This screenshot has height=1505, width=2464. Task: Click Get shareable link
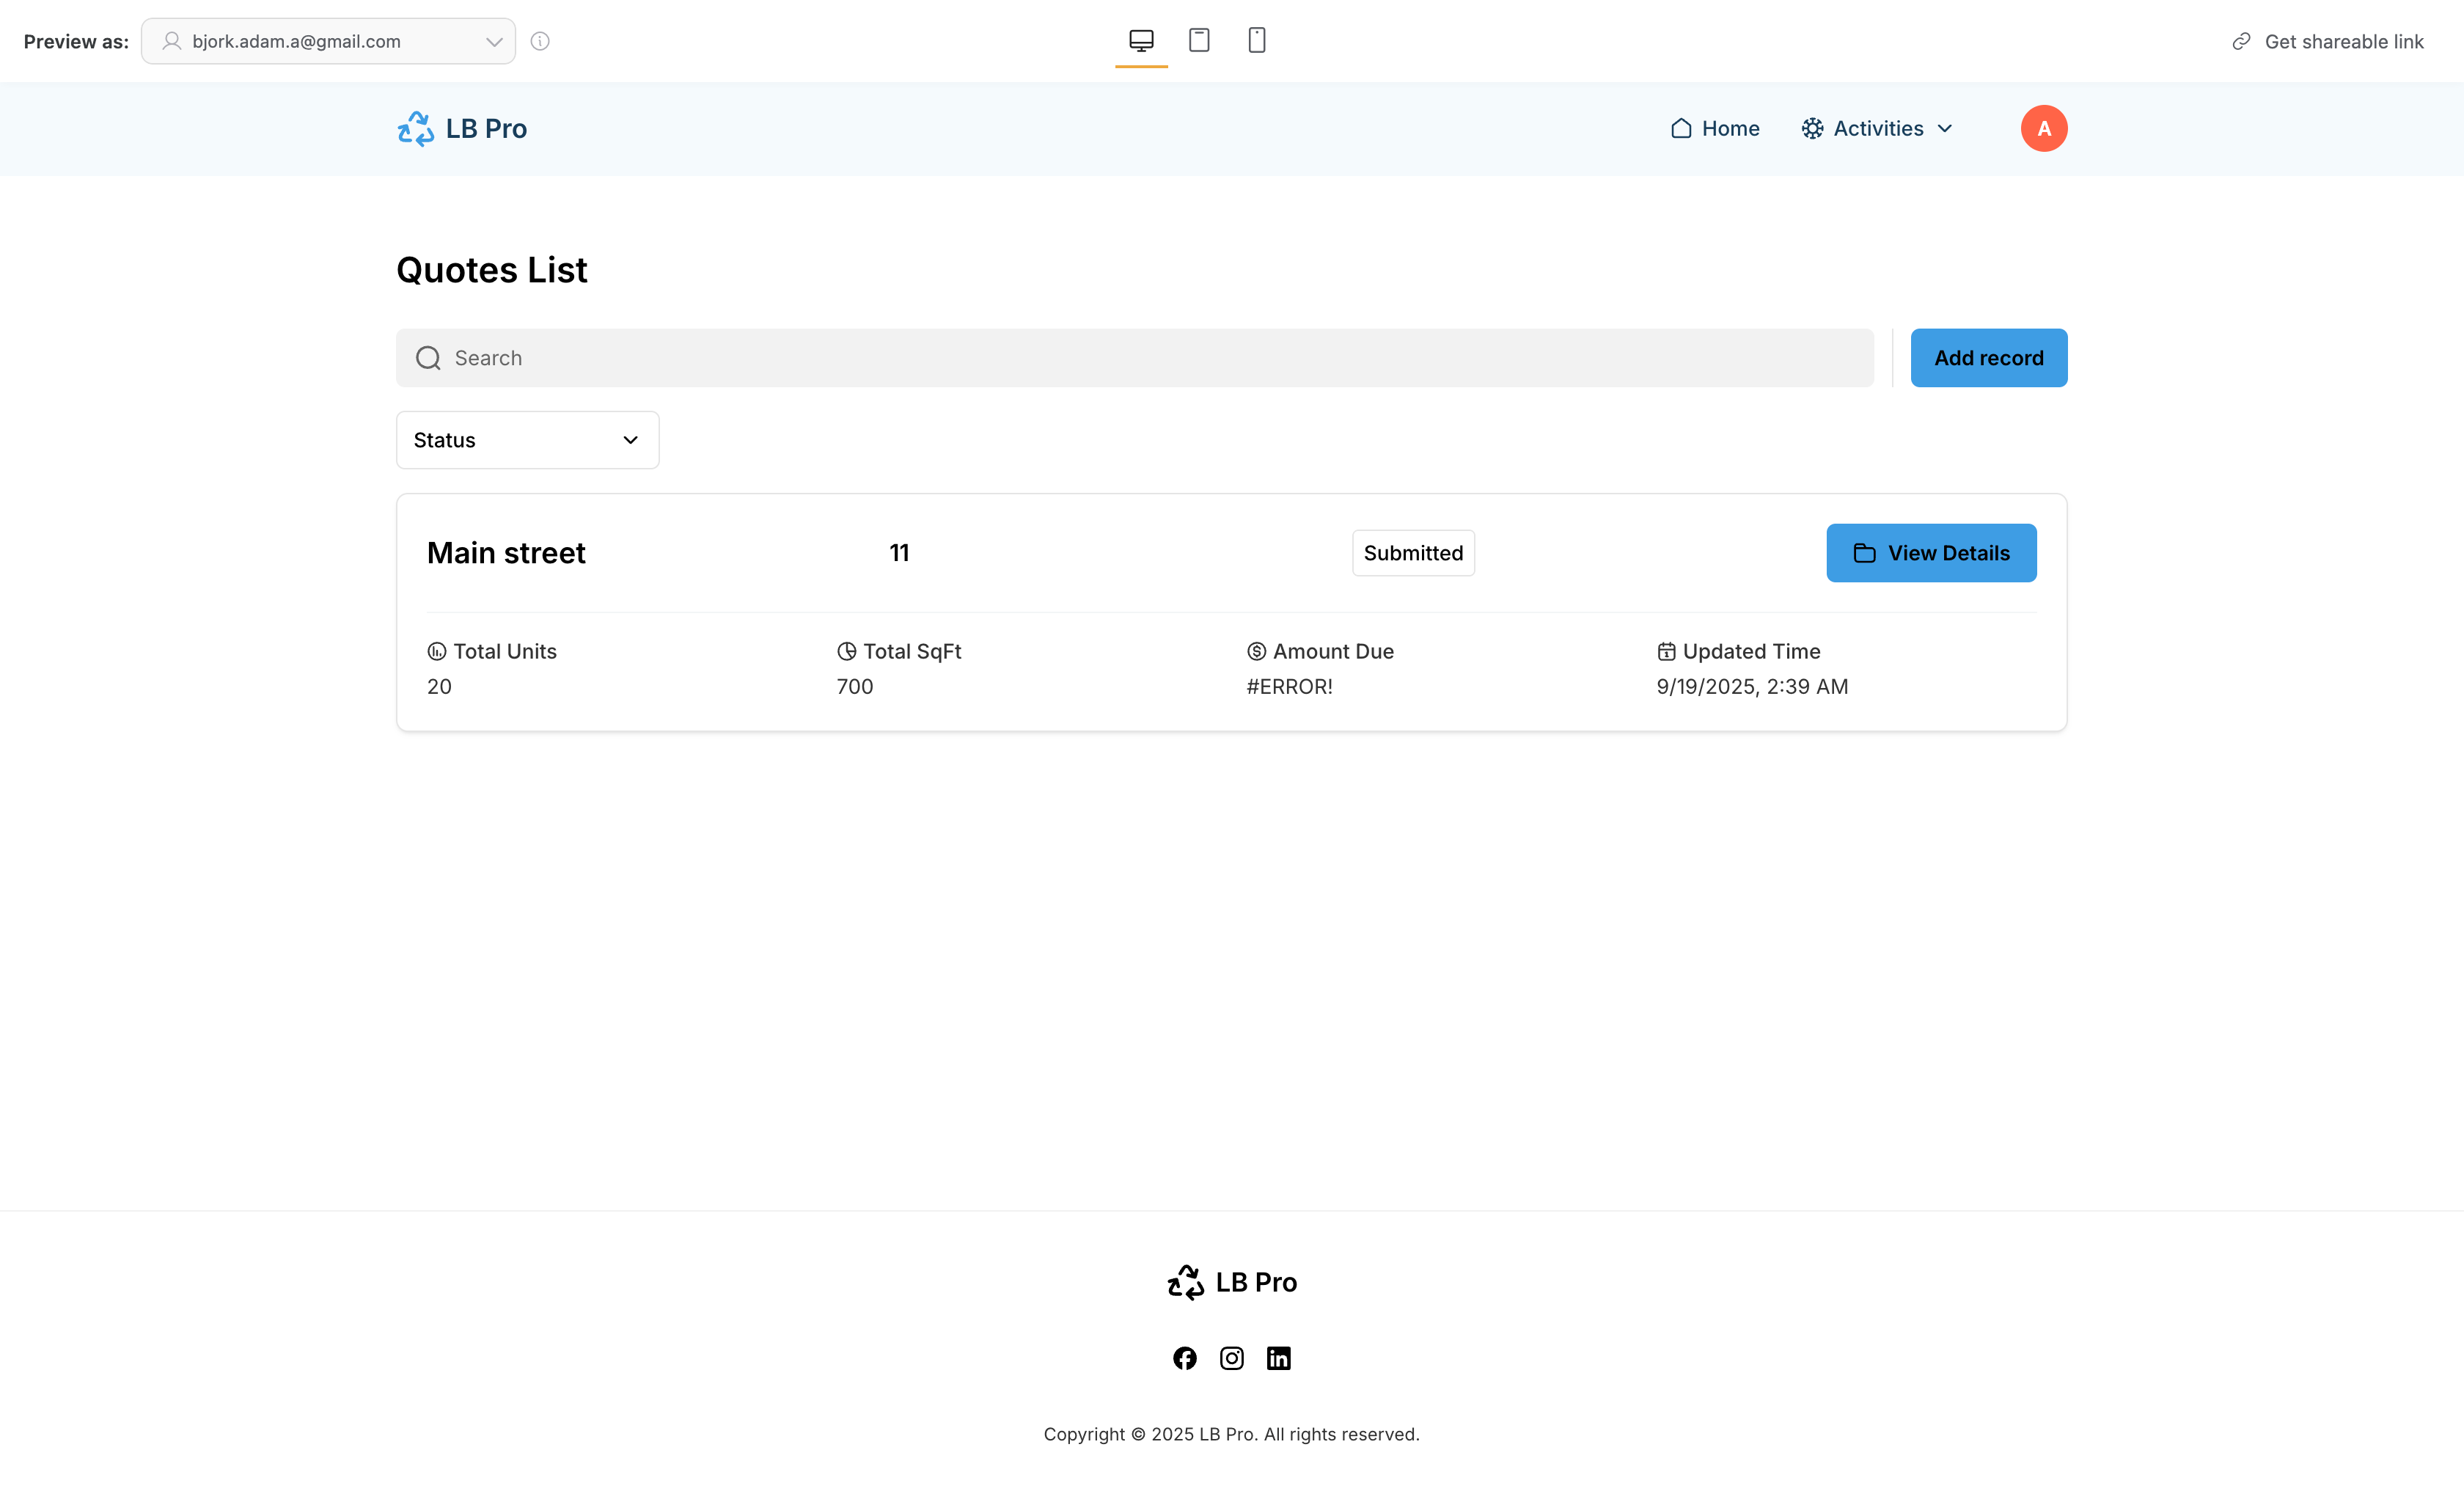pos(2328,41)
